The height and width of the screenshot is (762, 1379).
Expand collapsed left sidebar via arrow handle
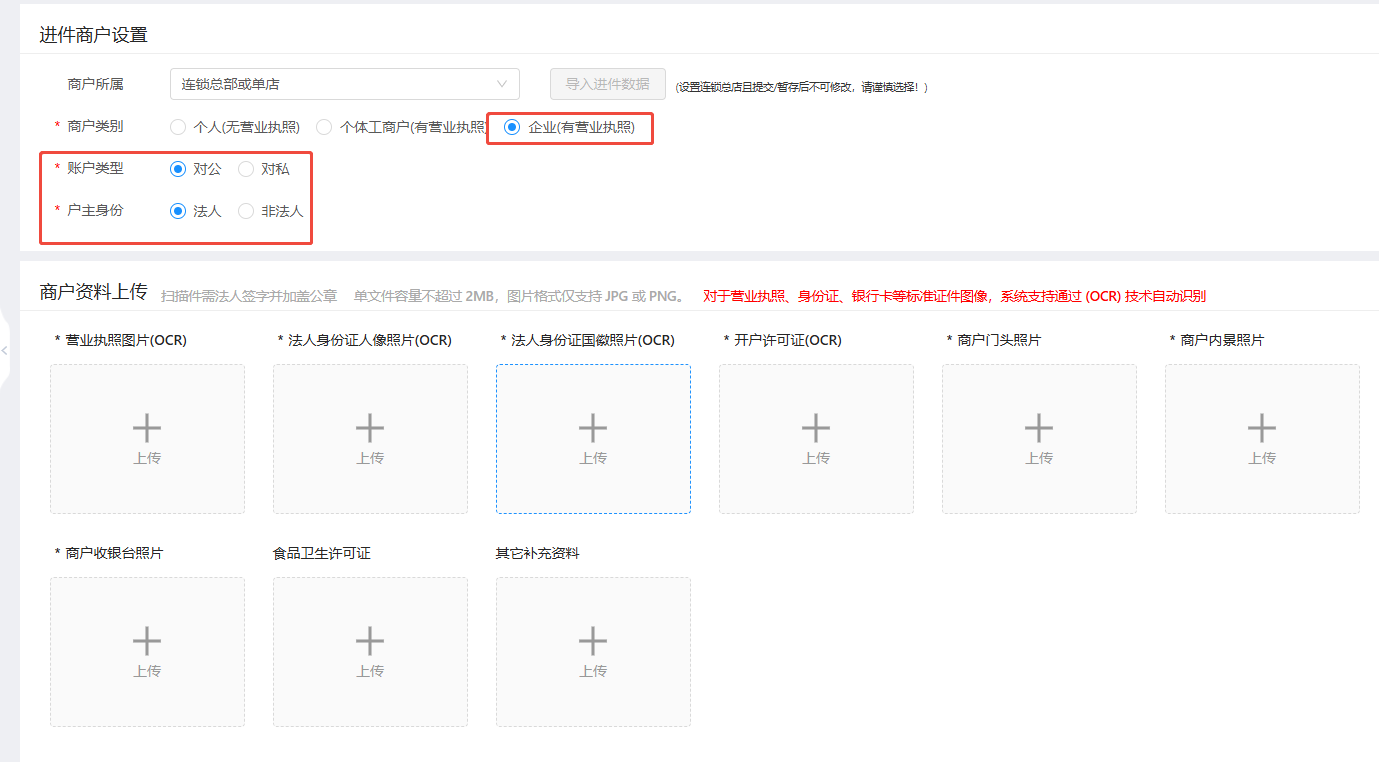pos(5,351)
